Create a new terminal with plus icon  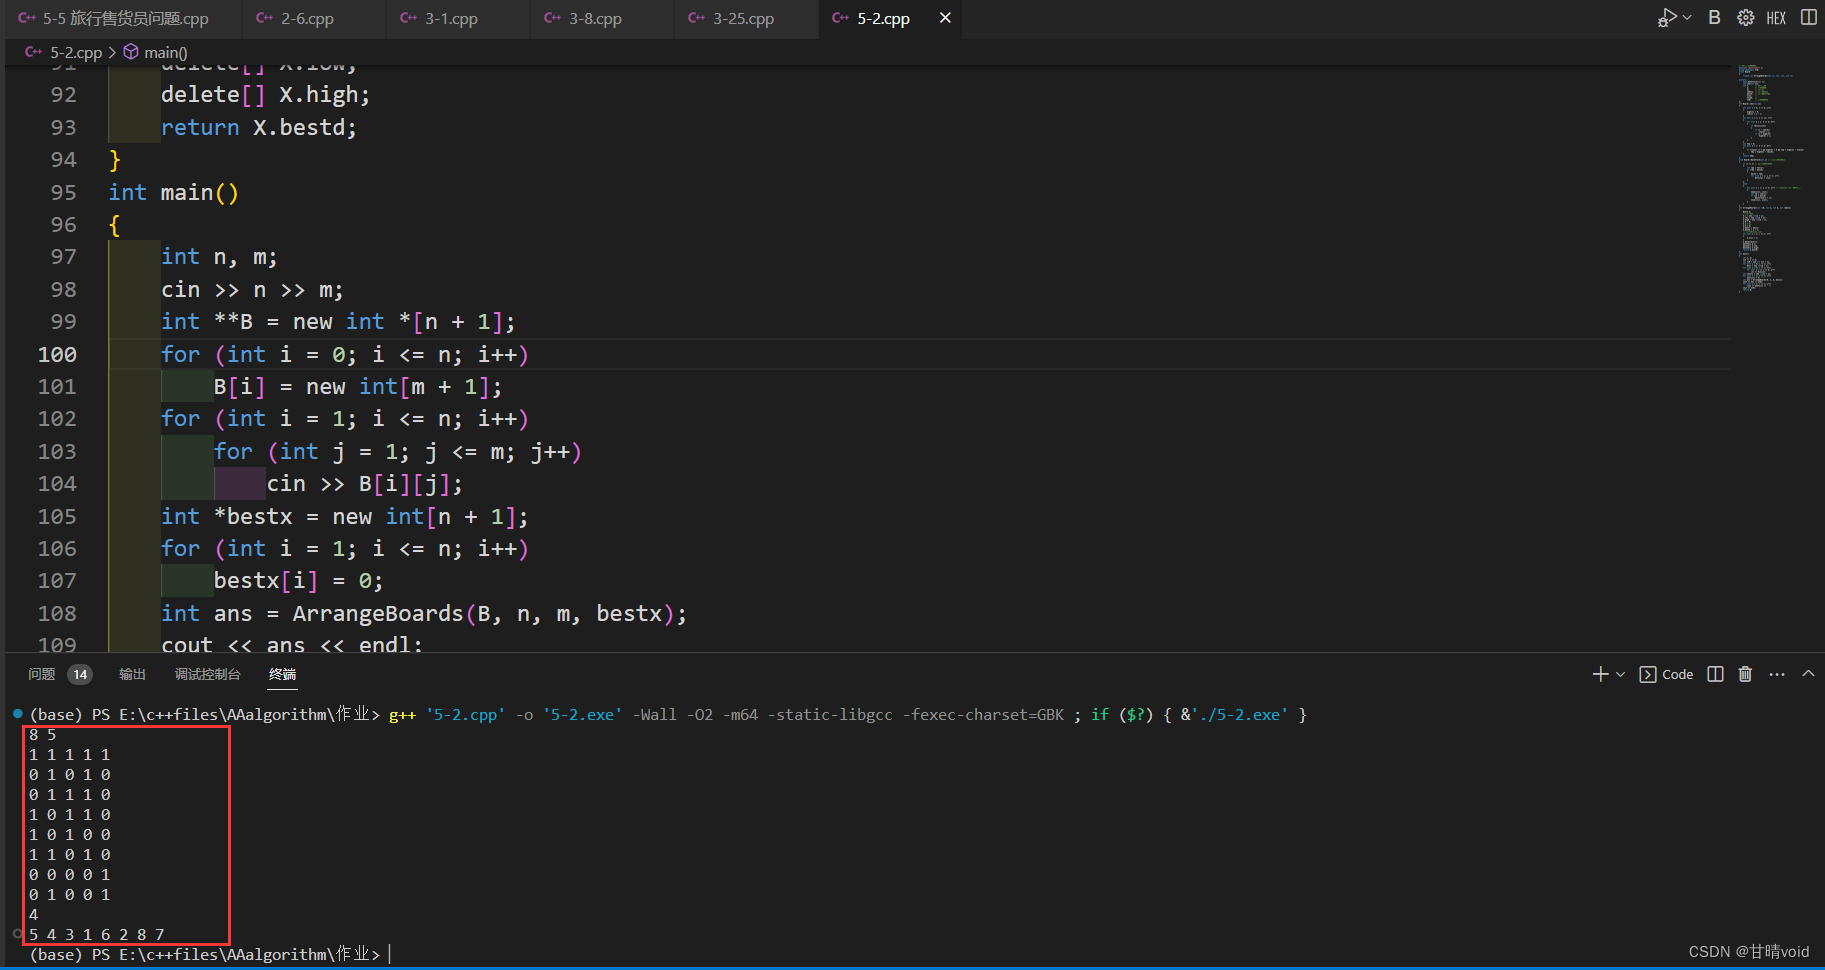(x=1600, y=674)
